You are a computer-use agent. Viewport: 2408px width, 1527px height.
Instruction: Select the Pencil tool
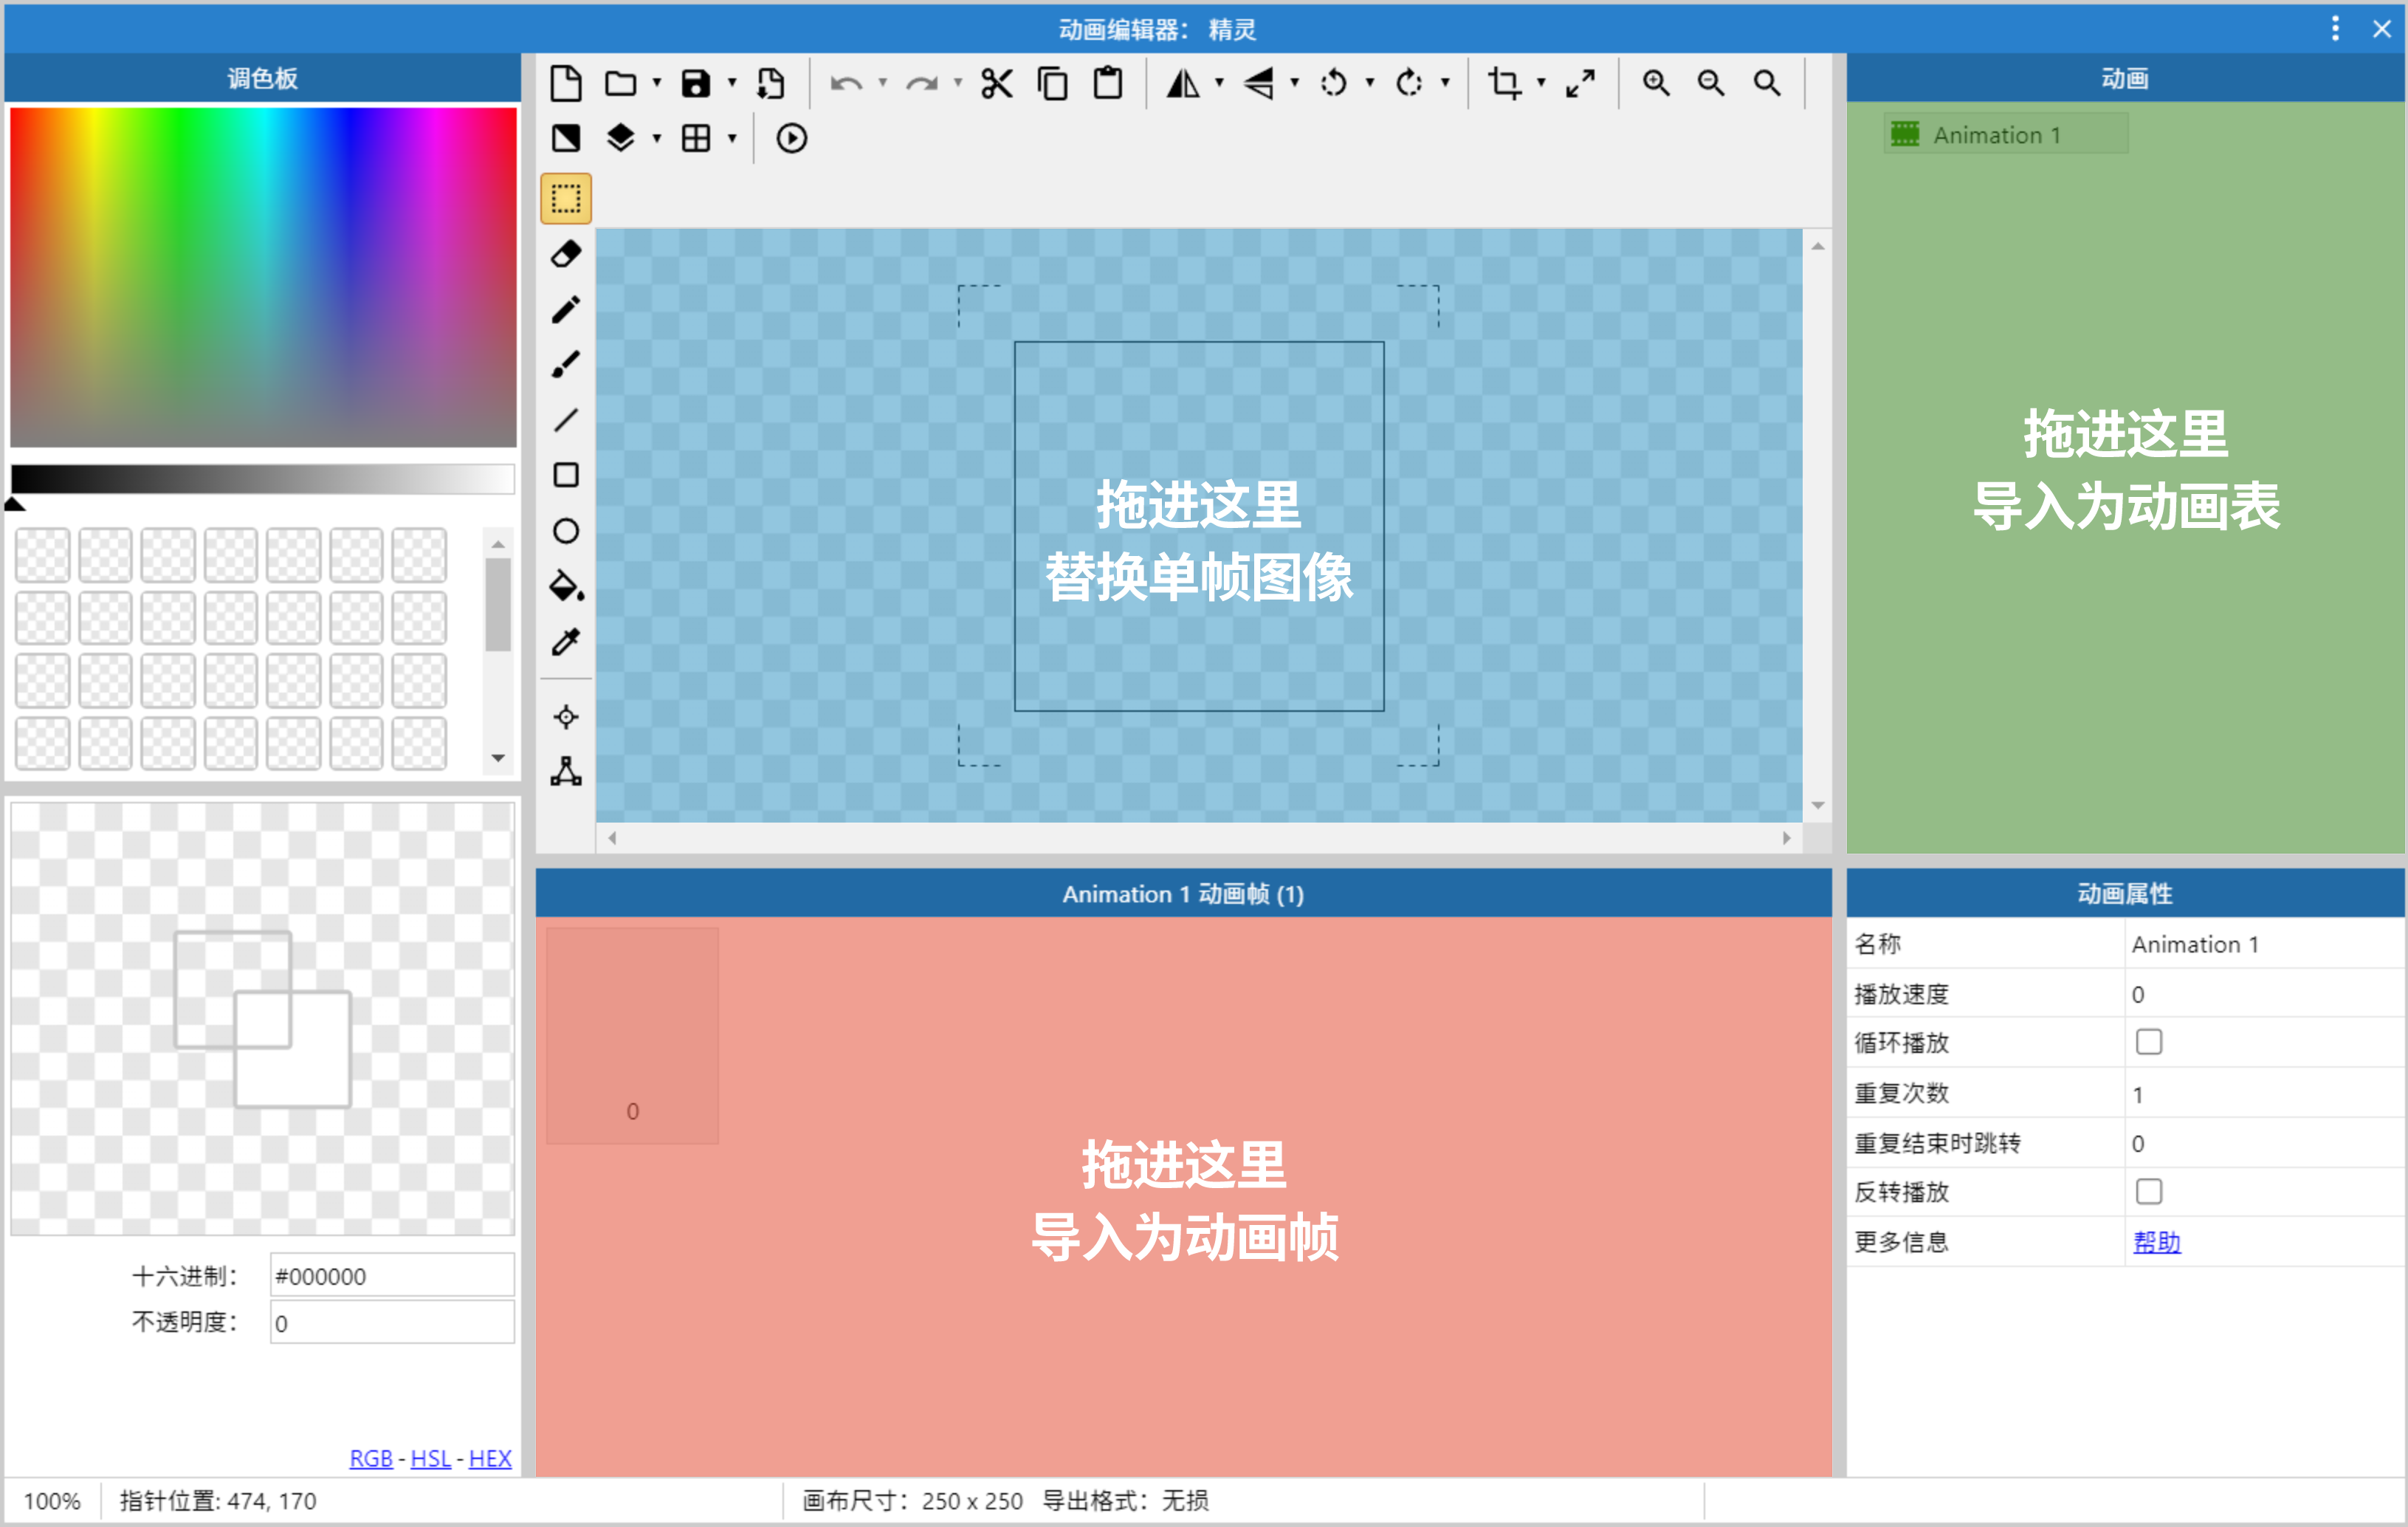[566, 311]
